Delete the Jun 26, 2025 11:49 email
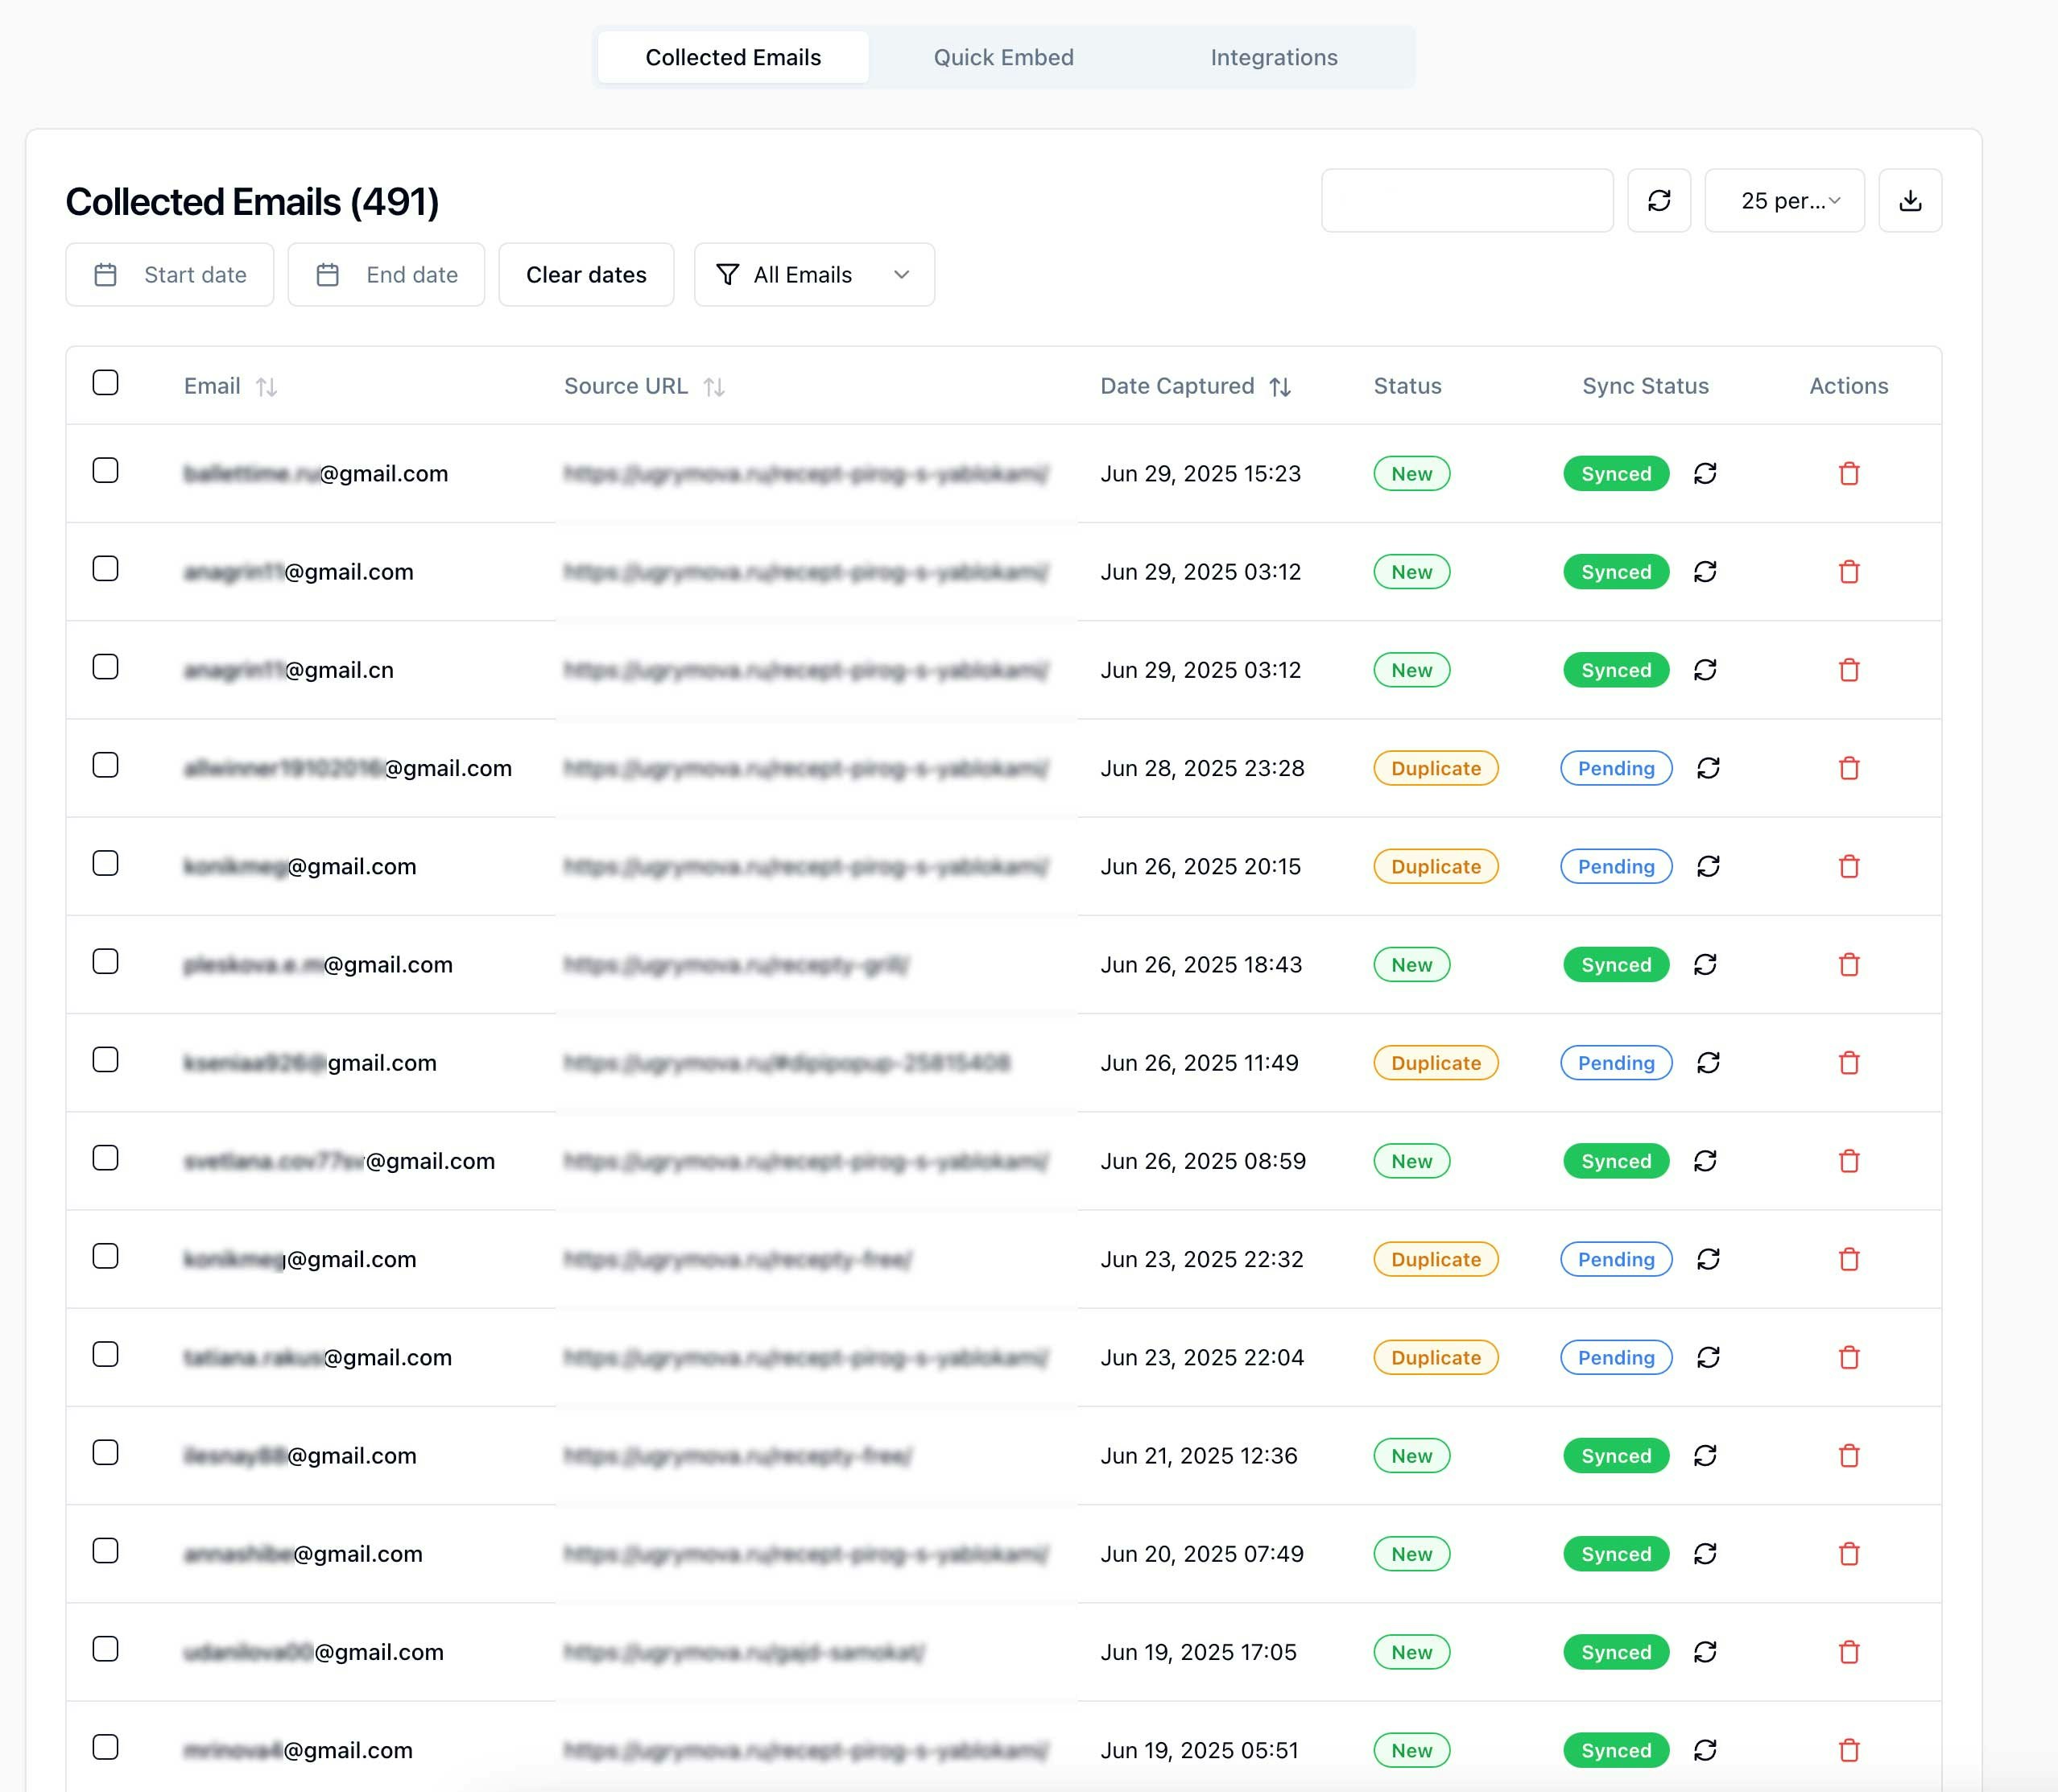 click(1849, 1062)
